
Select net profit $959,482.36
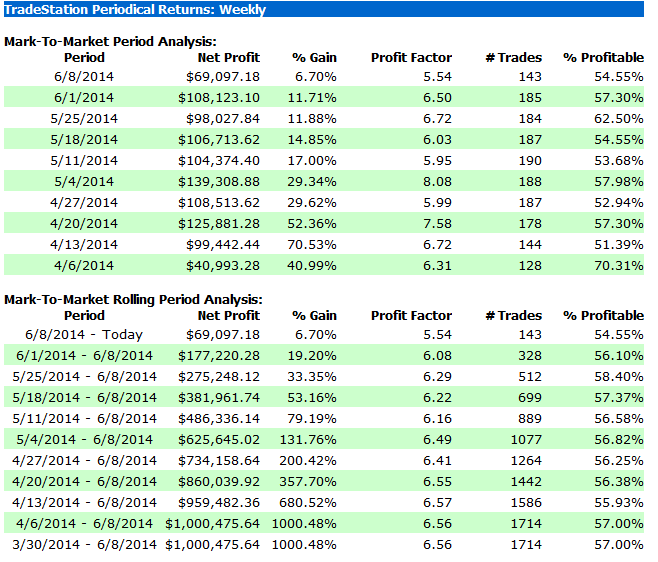[219, 503]
